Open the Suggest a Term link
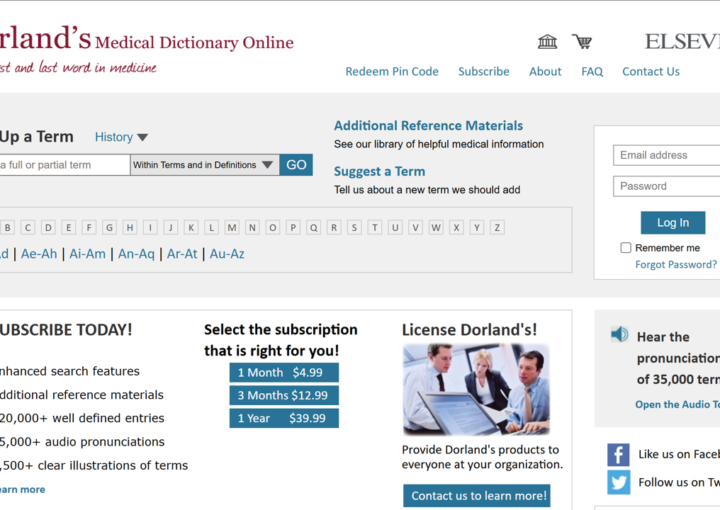Image resolution: width=720 pixels, height=510 pixels. pyautogui.click(x=379, y=171)
